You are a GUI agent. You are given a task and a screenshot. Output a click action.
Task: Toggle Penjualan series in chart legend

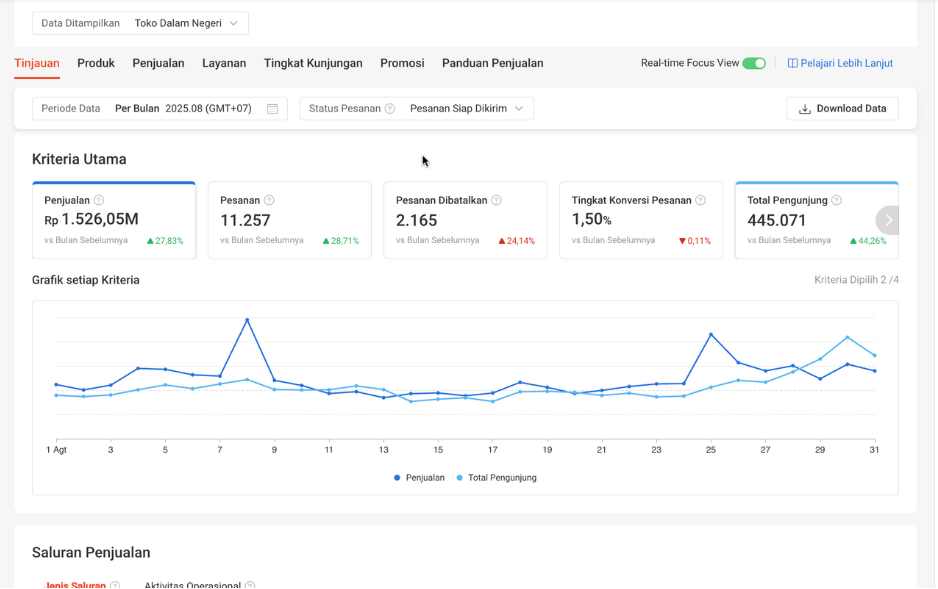coord(419,478)
